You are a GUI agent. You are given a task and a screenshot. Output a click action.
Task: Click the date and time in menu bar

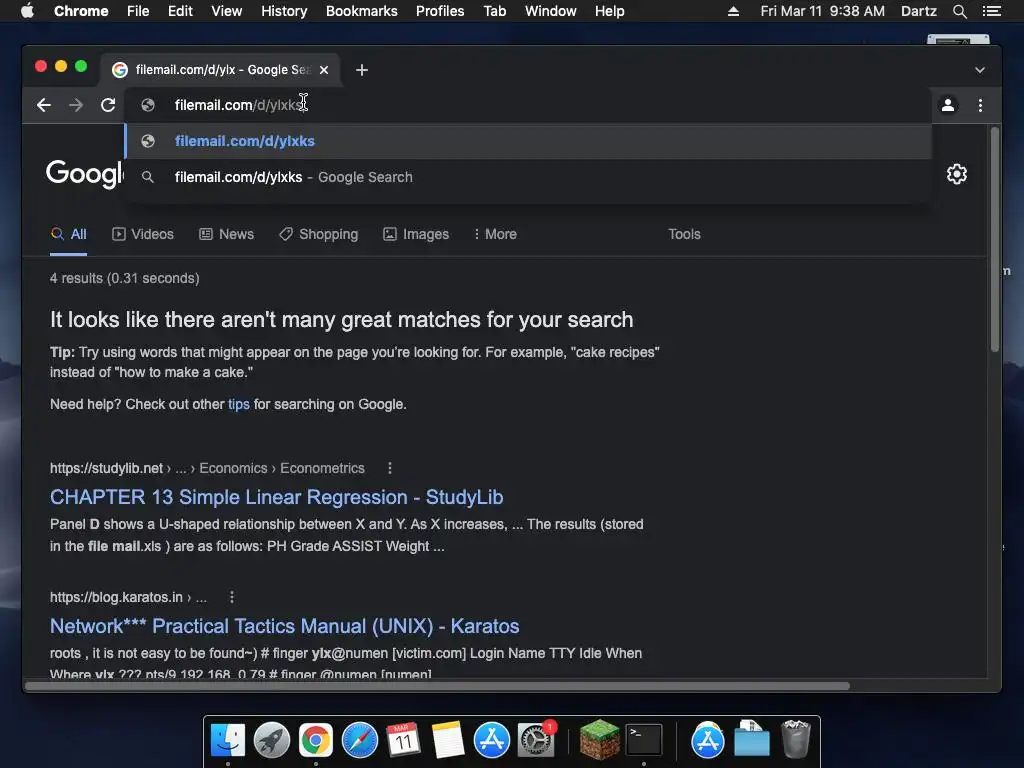point(822,11)
